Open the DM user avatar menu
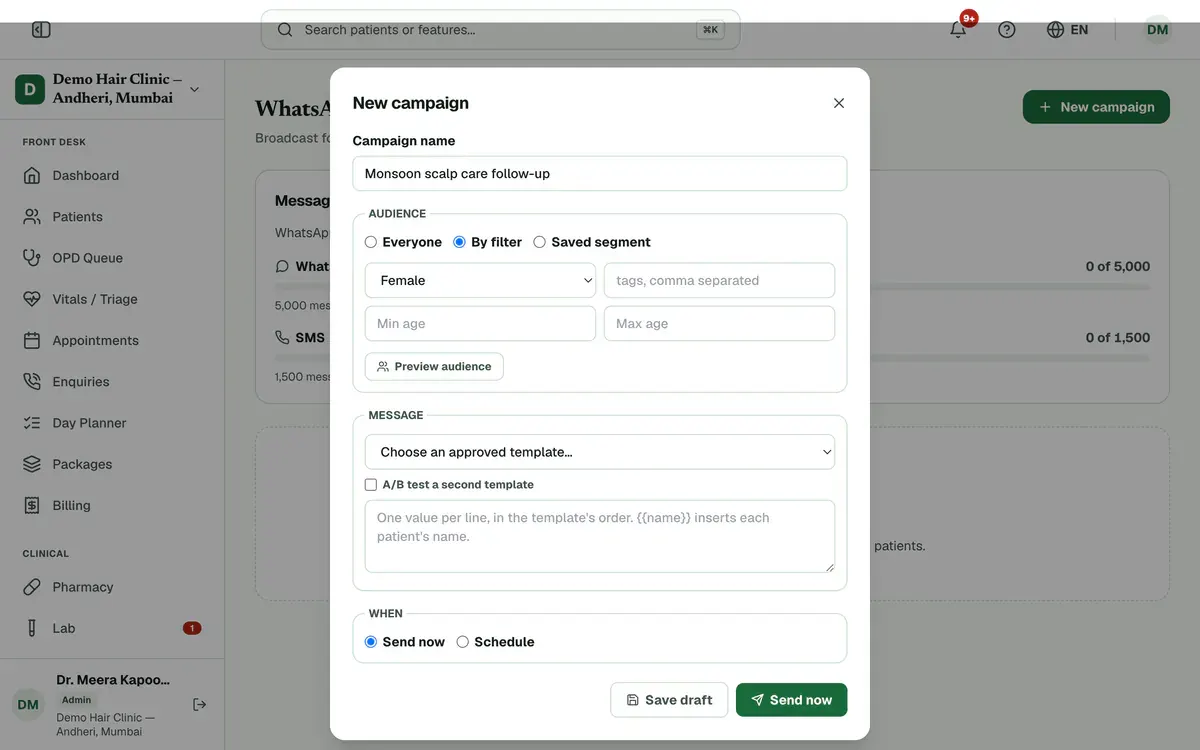This screenshot has height=750, width=1200. [1157, 30]
